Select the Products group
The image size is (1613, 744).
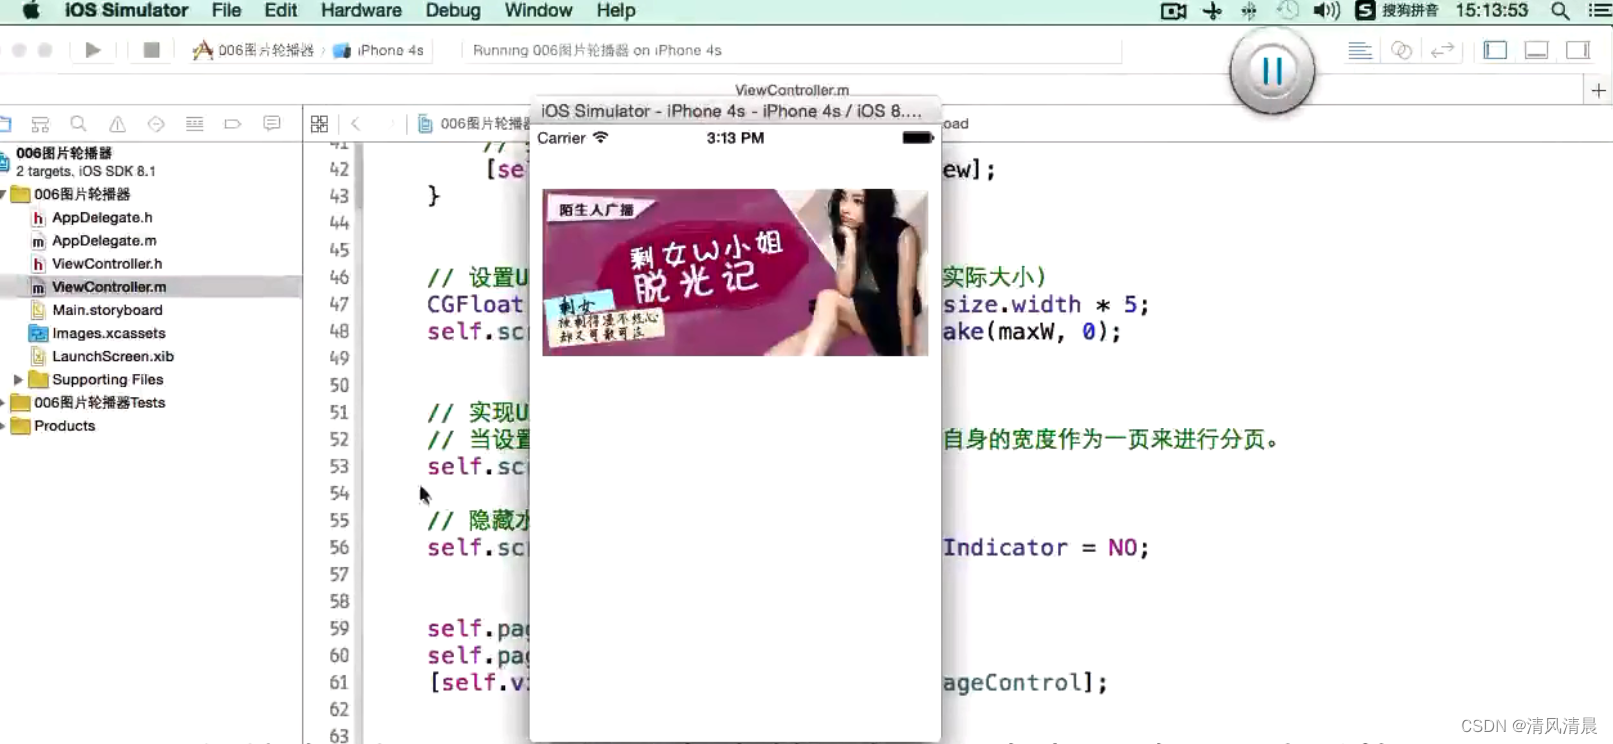(x=64, y=426)
